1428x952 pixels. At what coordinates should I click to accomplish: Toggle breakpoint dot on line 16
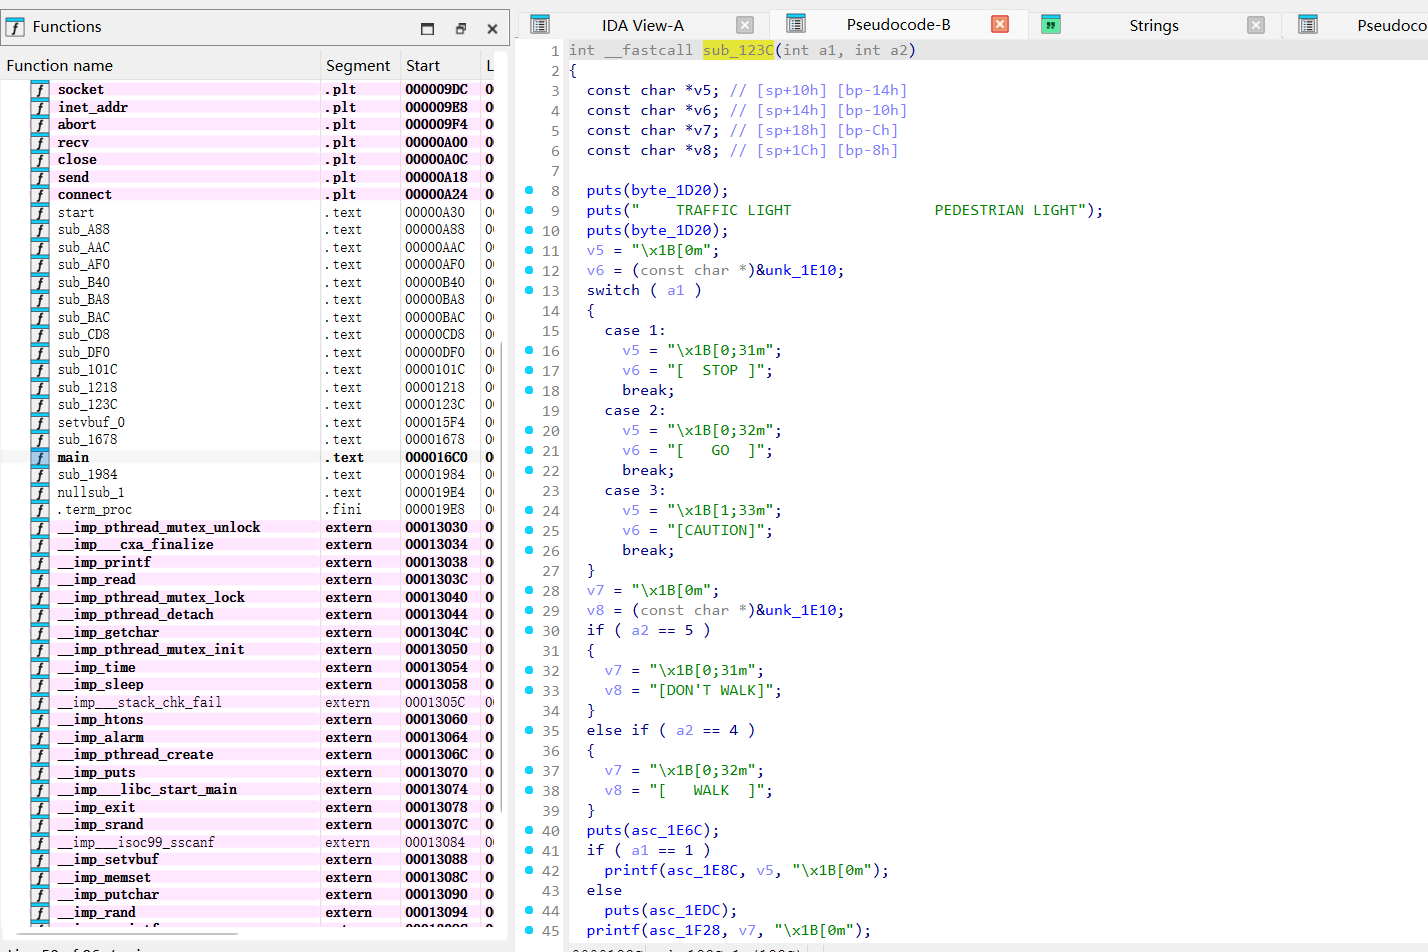[x=529, y=350]
